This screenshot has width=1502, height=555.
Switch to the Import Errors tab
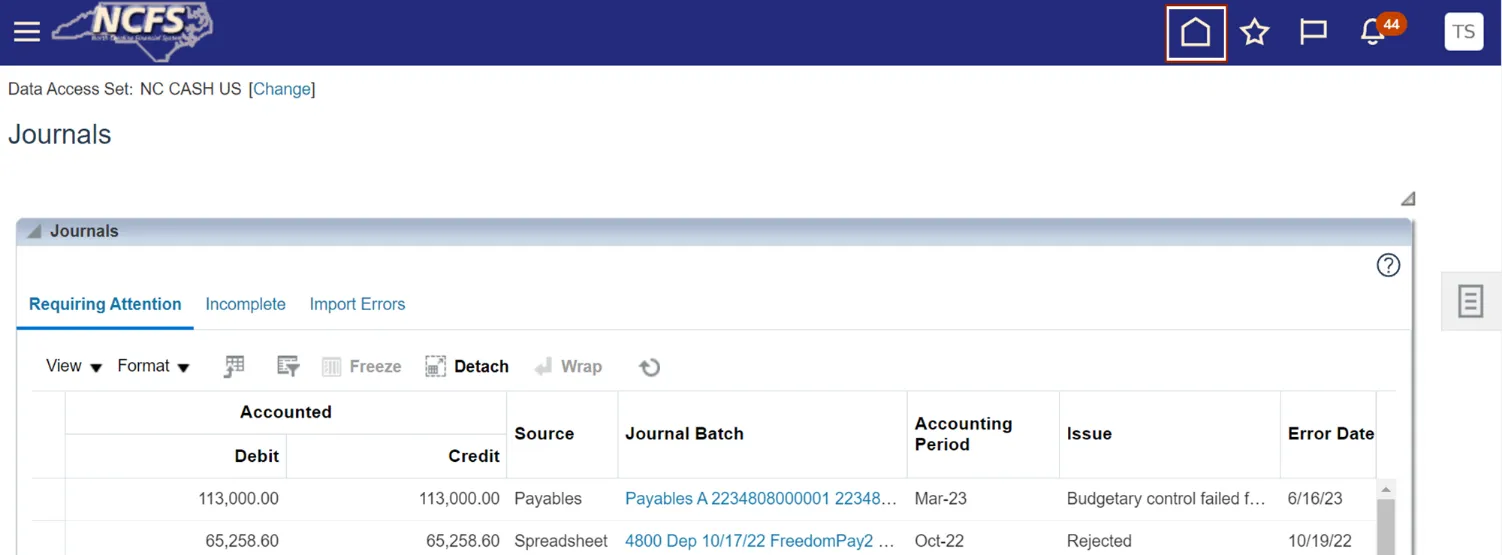[x=357, y=304]
